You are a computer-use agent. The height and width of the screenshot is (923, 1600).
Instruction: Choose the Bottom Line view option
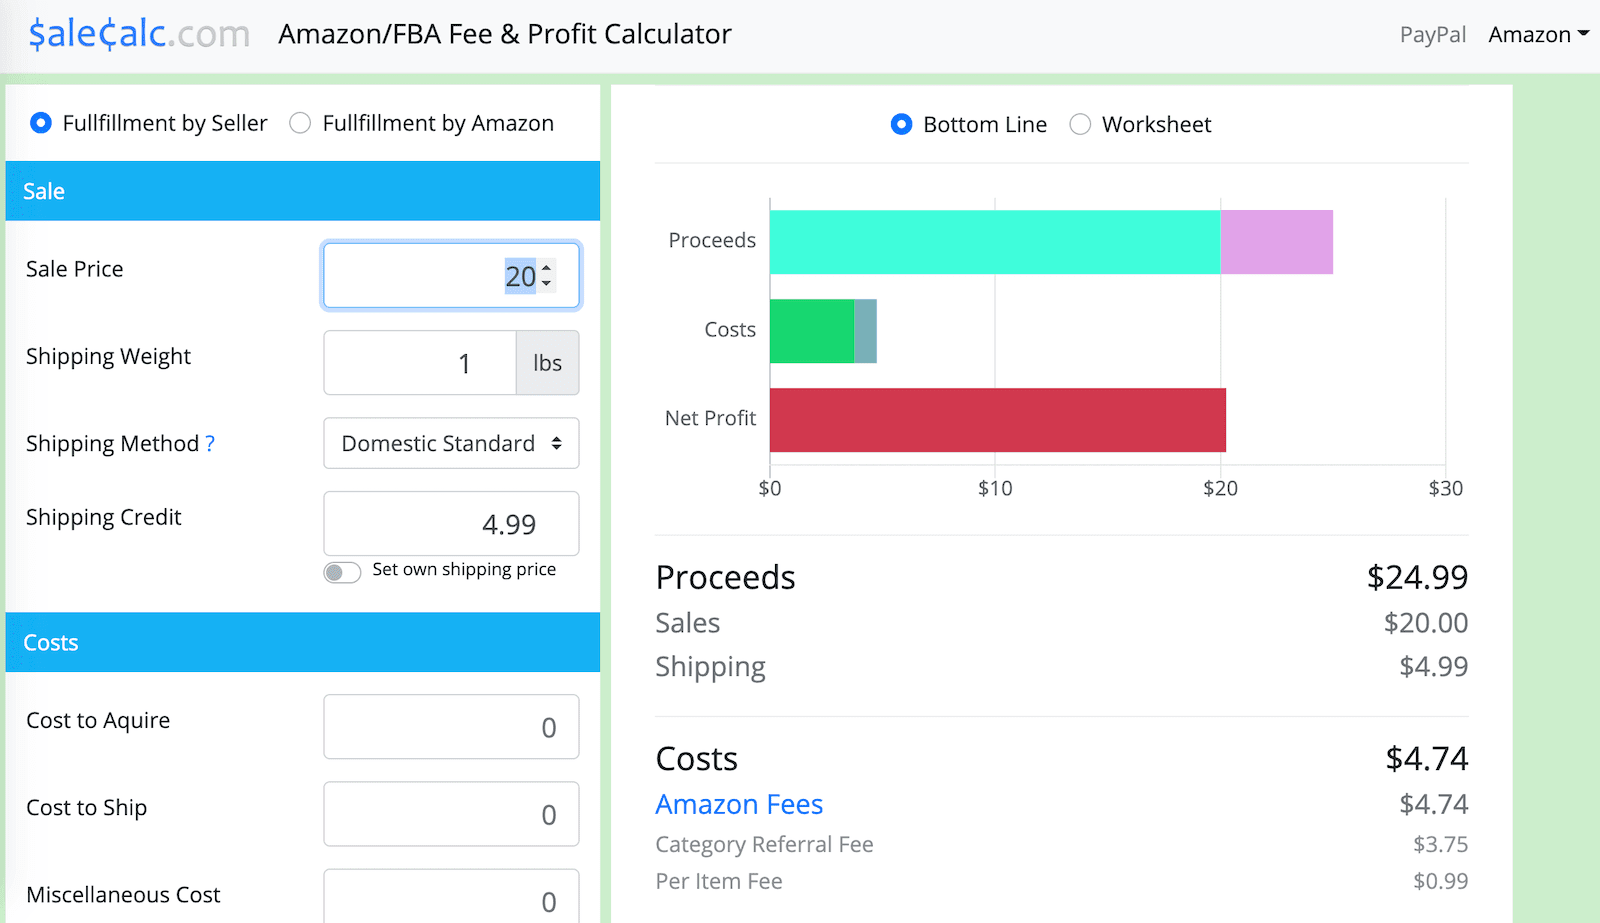[901, 124]
